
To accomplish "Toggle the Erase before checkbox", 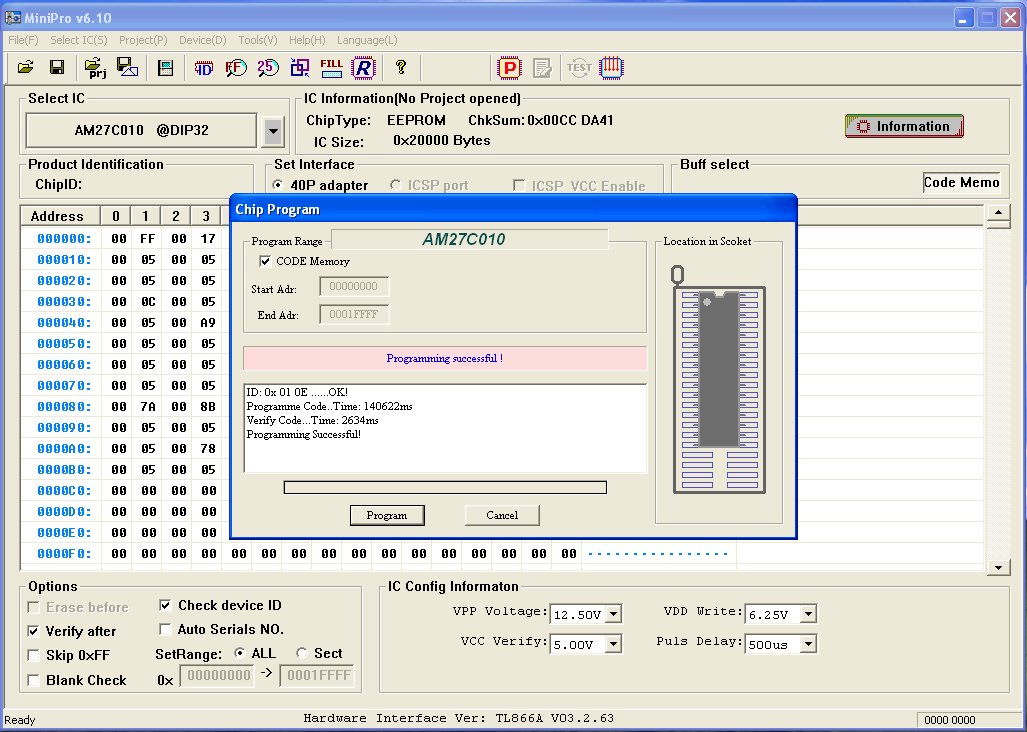I will (x=33, y=607).
